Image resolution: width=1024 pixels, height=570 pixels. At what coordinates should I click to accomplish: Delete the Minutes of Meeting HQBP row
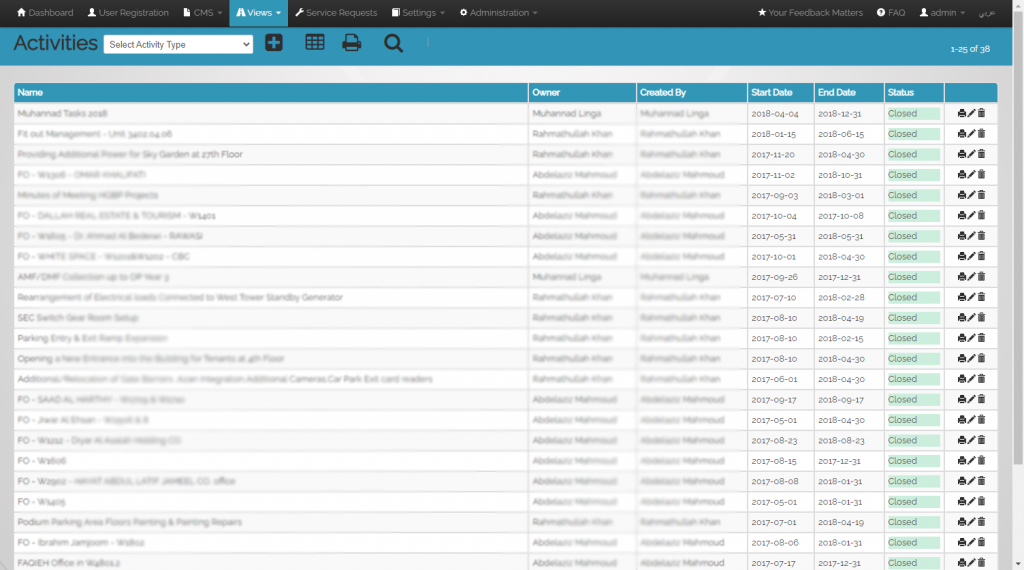pyautogui.click(x=981, y=195)
